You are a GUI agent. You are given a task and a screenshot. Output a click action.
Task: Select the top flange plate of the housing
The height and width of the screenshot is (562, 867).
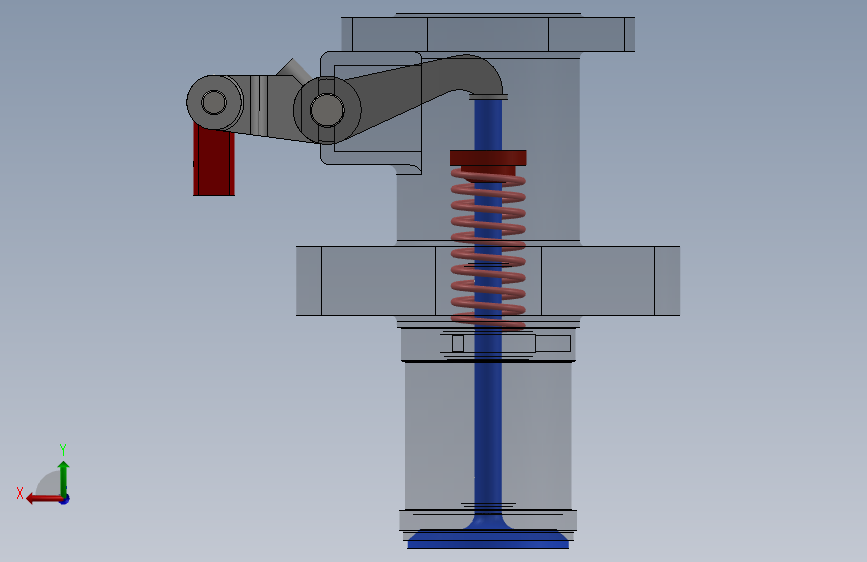488,34
